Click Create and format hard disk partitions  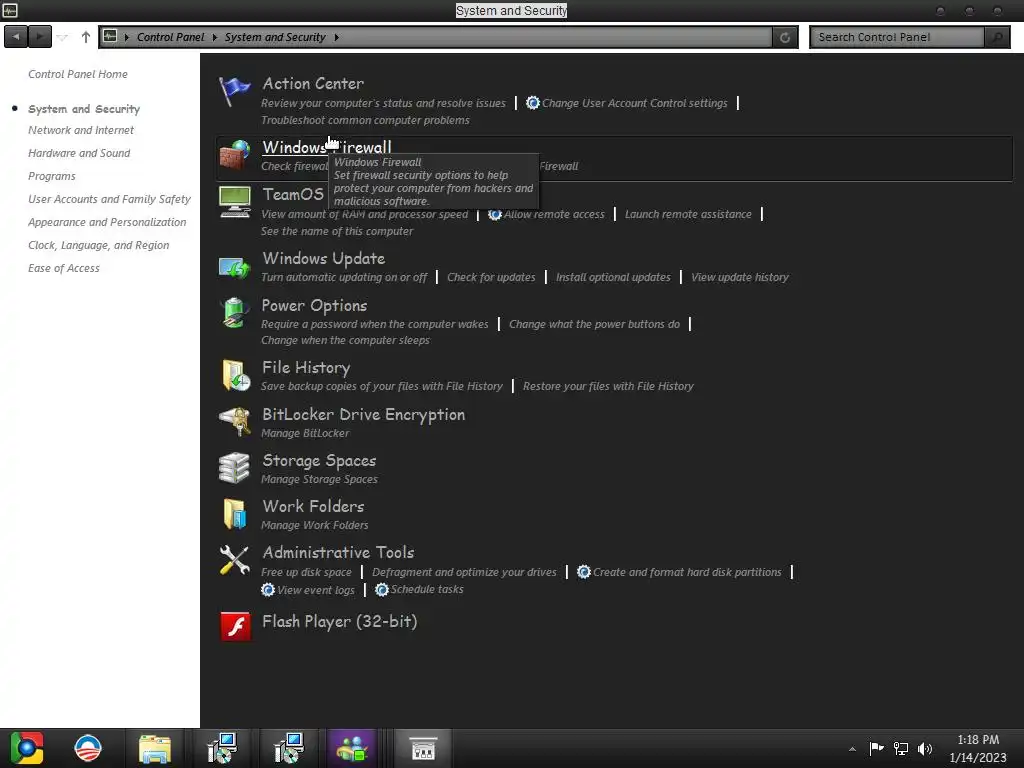pos(687,572)
